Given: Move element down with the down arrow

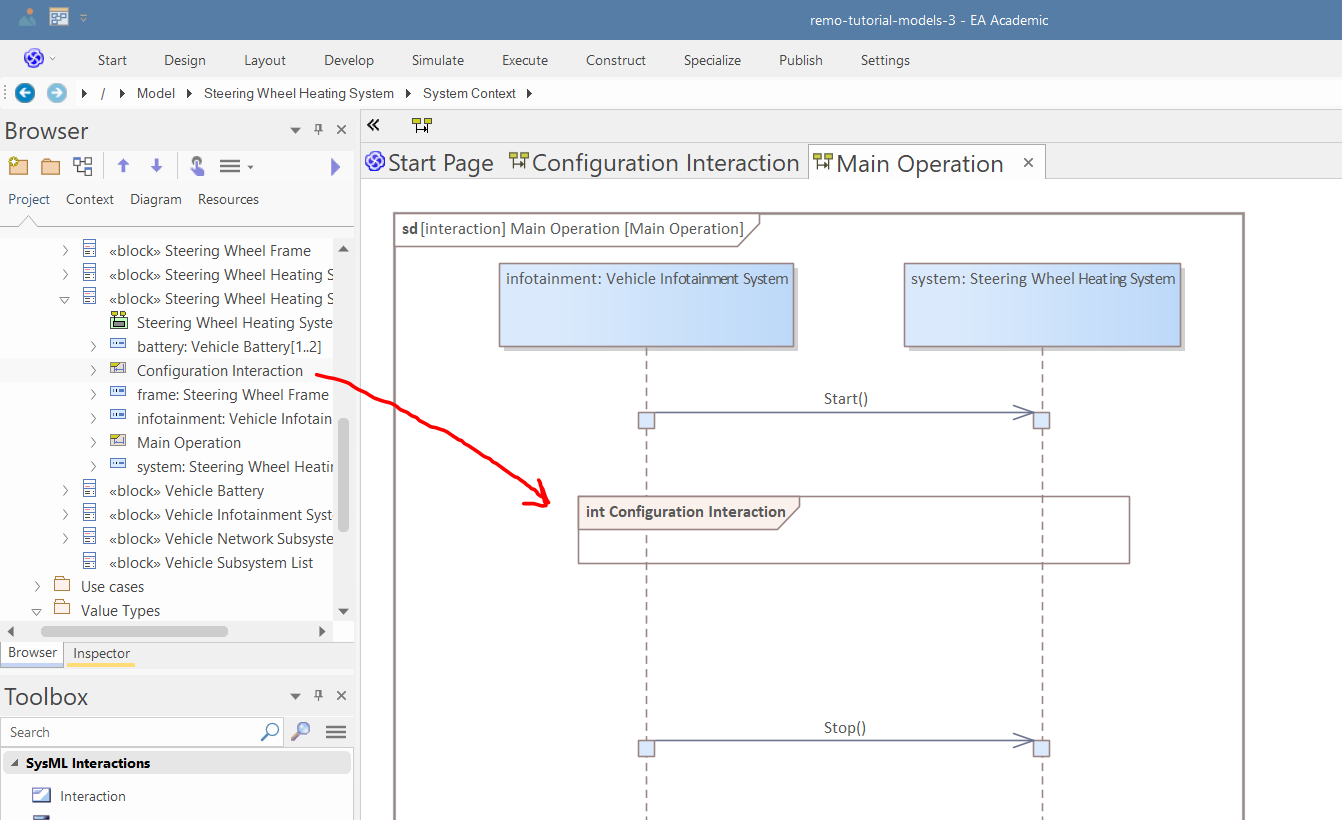Looking at the screenshot, I should 156,166.
